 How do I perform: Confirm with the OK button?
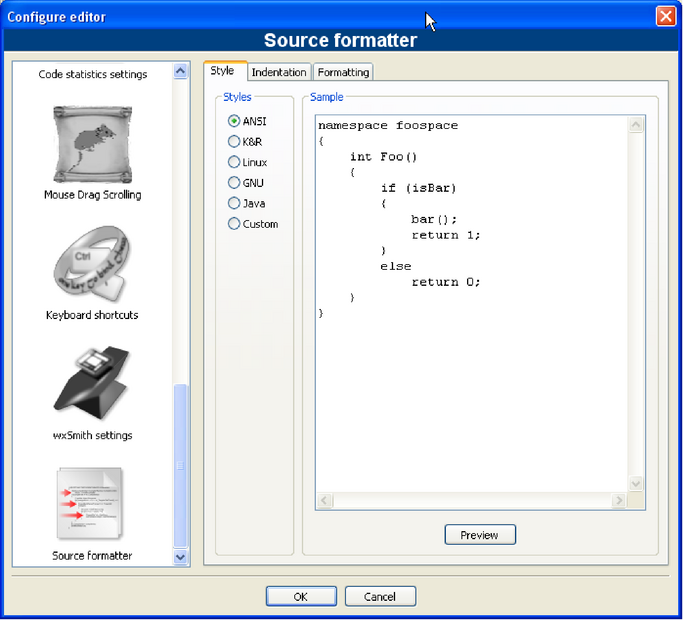point(301,596)
